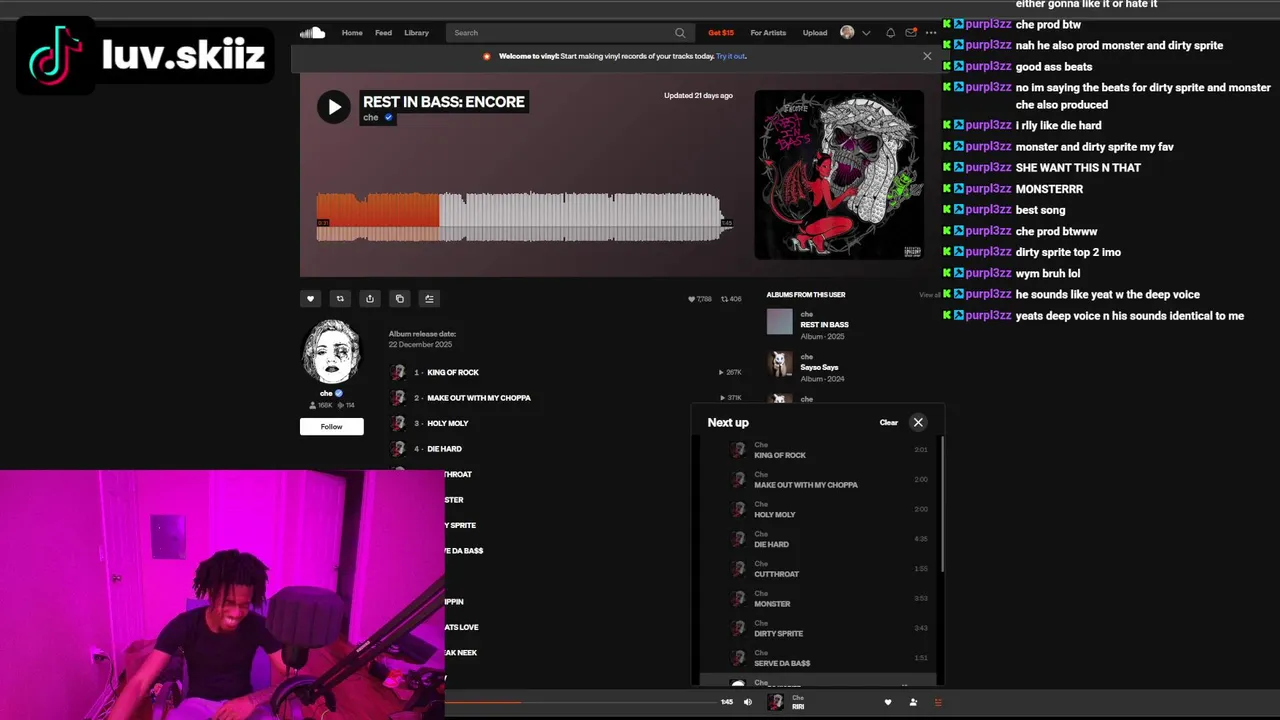Click the user profile avatar
The height and width of the screenshot is (720, 1280).
[848, 33]
